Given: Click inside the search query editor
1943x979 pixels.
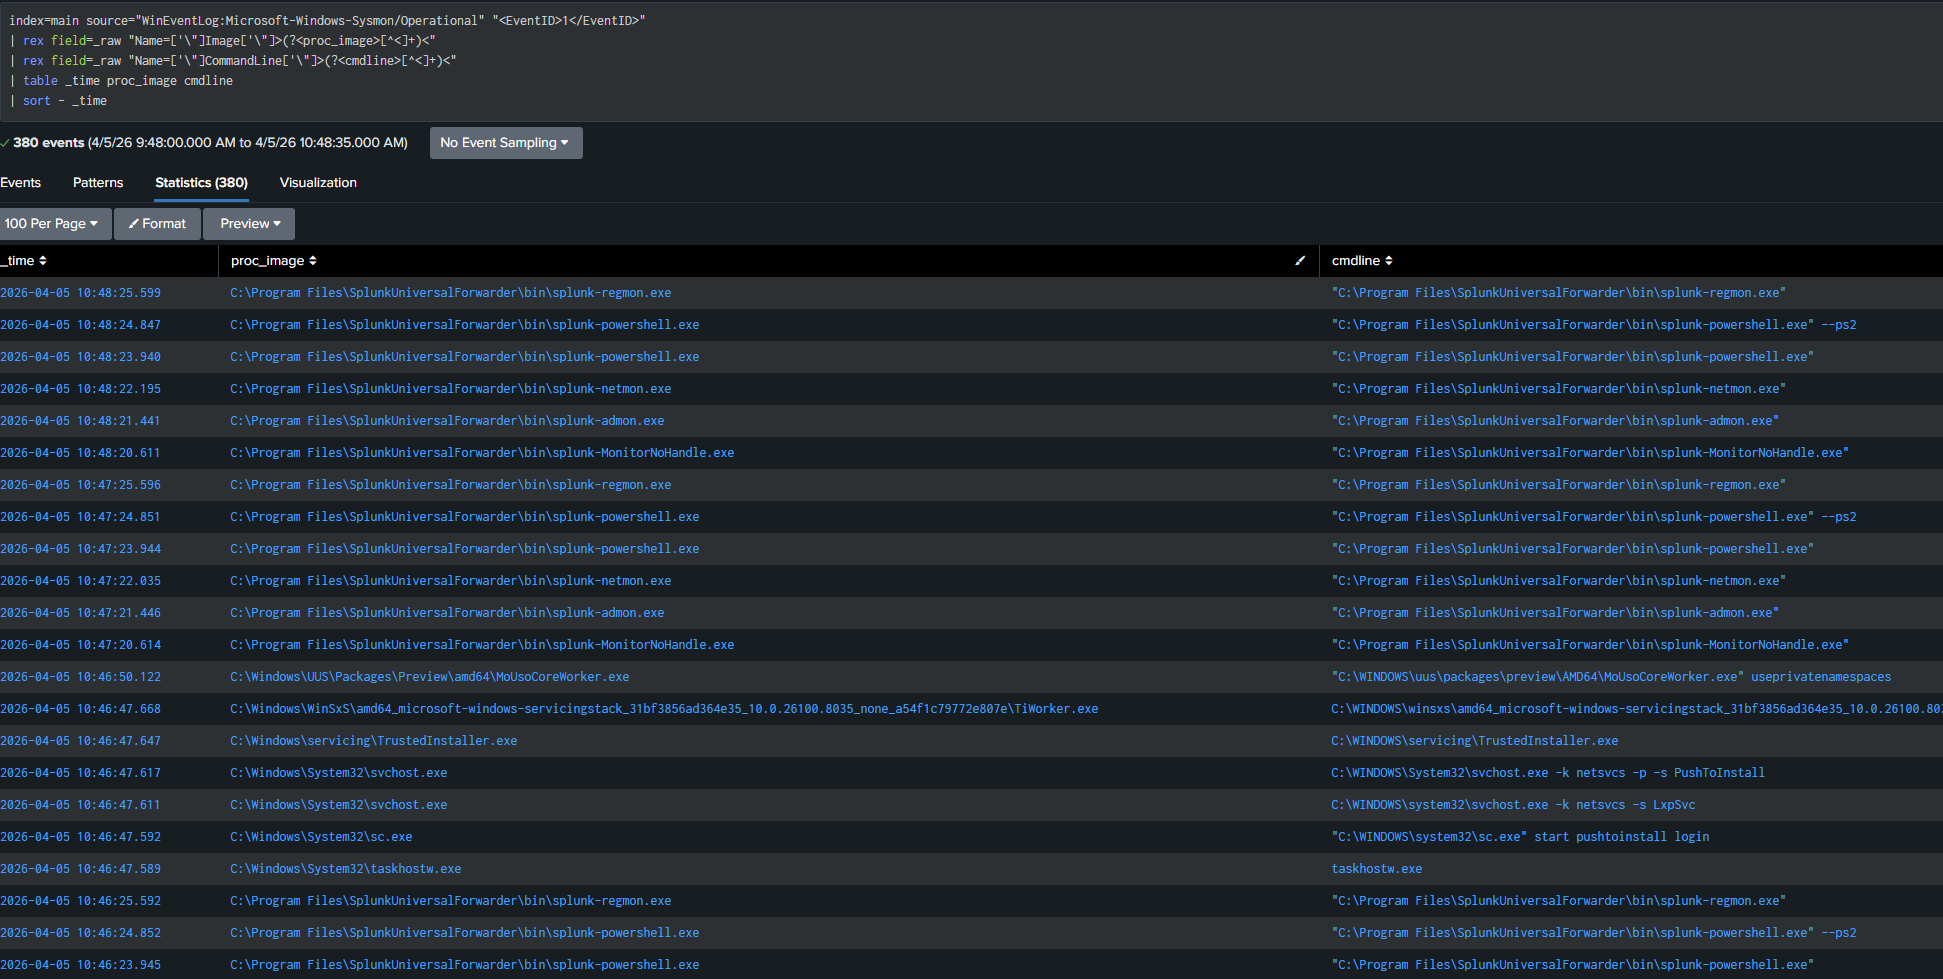Looking at the screenshot, I should coord(900,60).
